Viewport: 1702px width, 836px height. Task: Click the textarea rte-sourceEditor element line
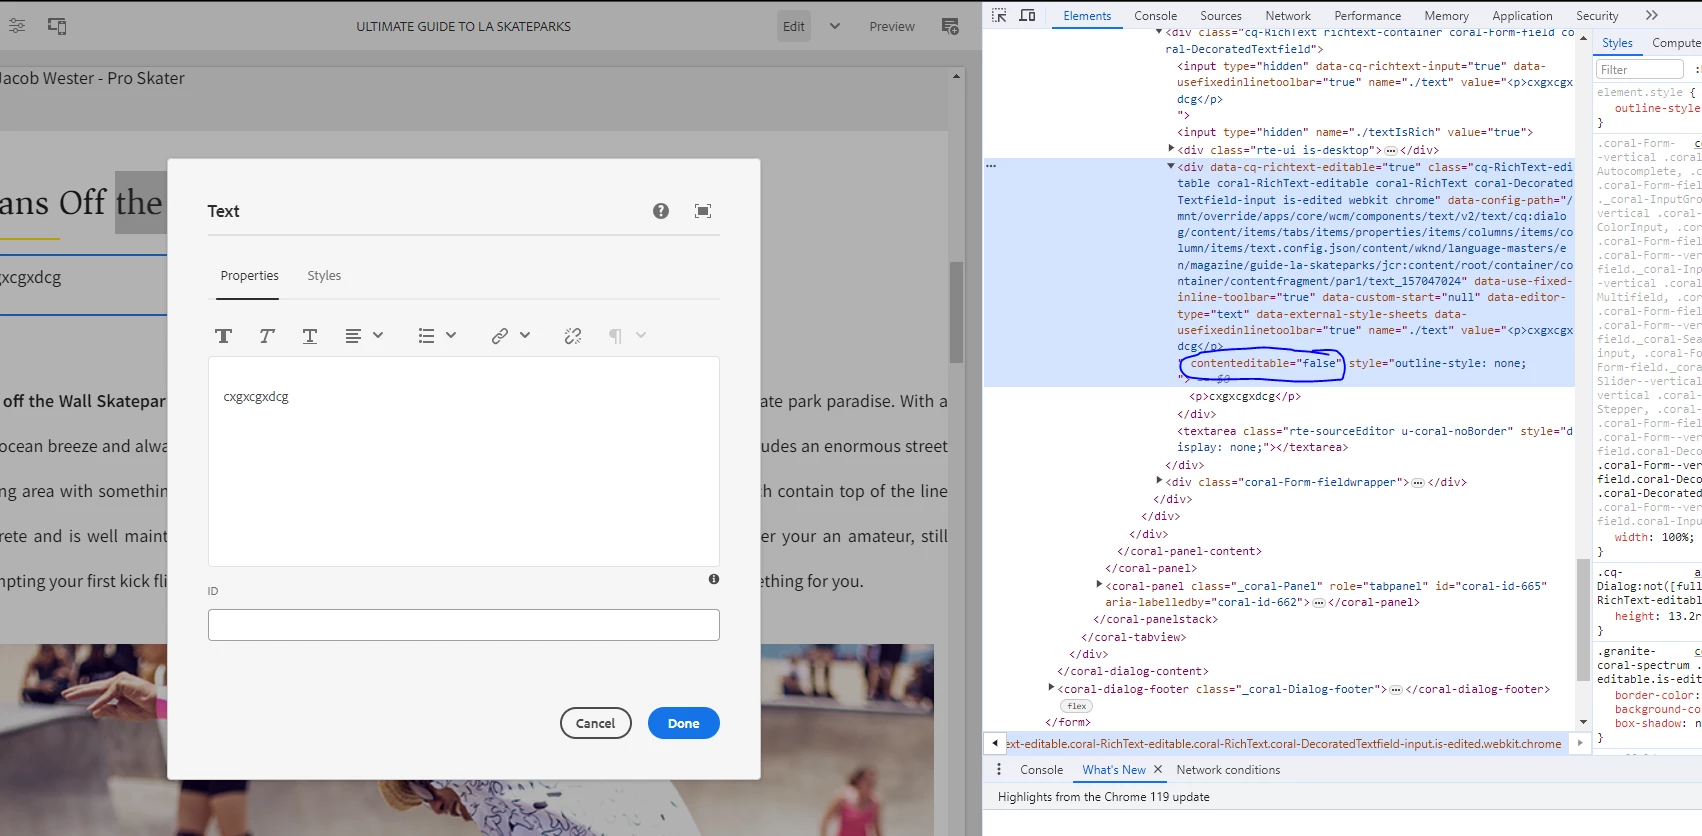click(x=1375, y=439)
